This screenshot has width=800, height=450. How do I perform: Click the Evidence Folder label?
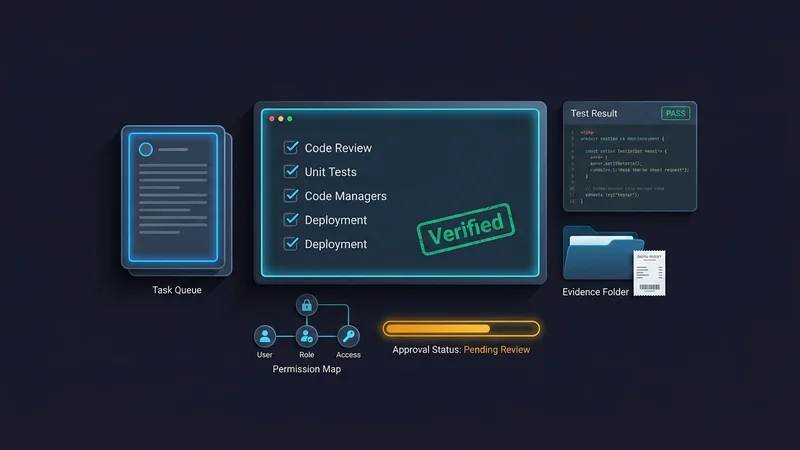click(595, 292)
